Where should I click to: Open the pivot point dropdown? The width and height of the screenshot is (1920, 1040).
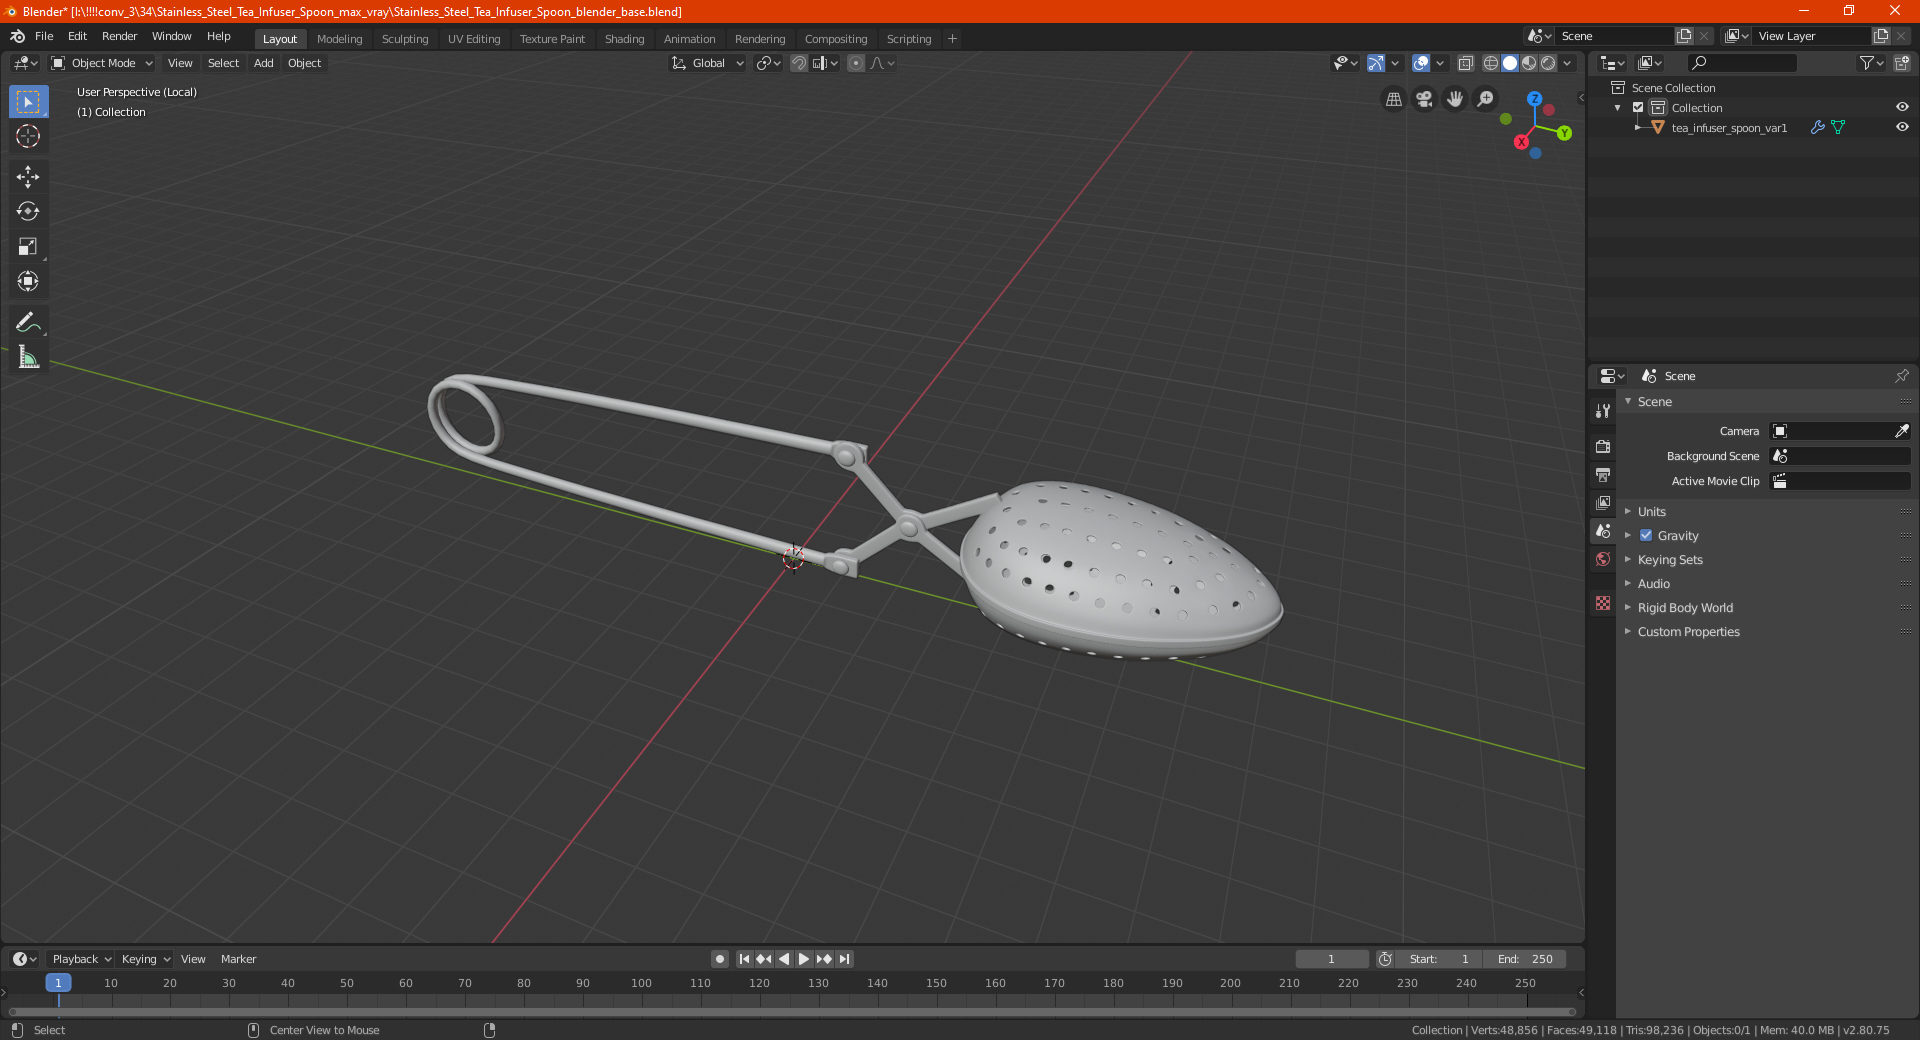point(769,63)
